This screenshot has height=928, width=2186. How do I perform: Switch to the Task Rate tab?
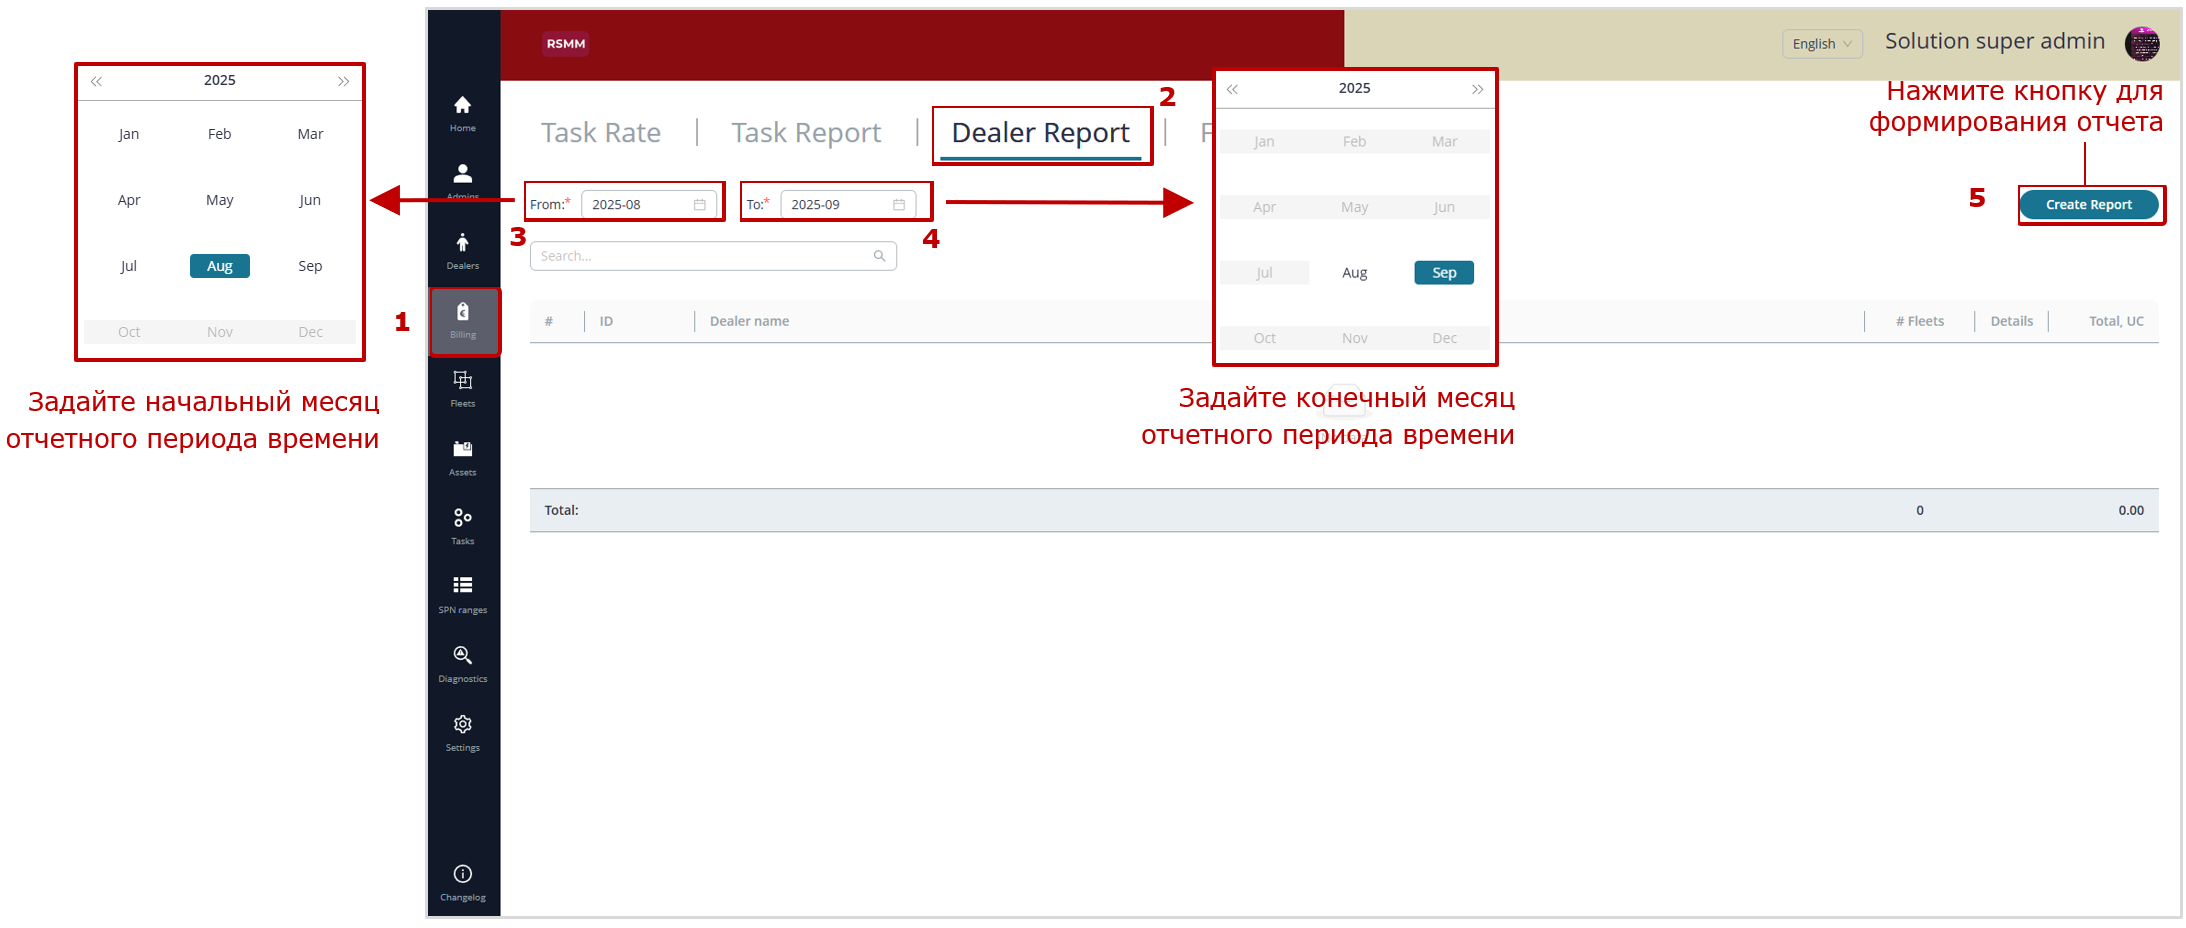tap(600, 133)
